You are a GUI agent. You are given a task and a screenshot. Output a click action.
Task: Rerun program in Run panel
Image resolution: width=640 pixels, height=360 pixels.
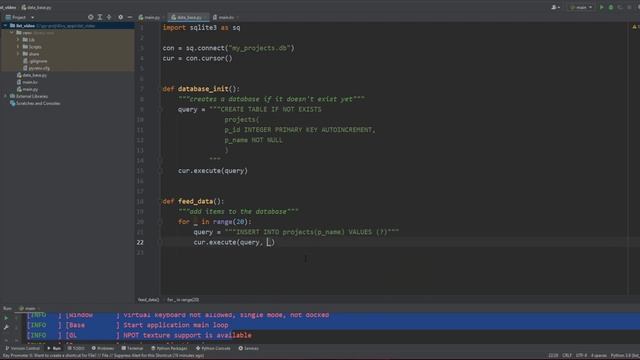pos(6,318)
